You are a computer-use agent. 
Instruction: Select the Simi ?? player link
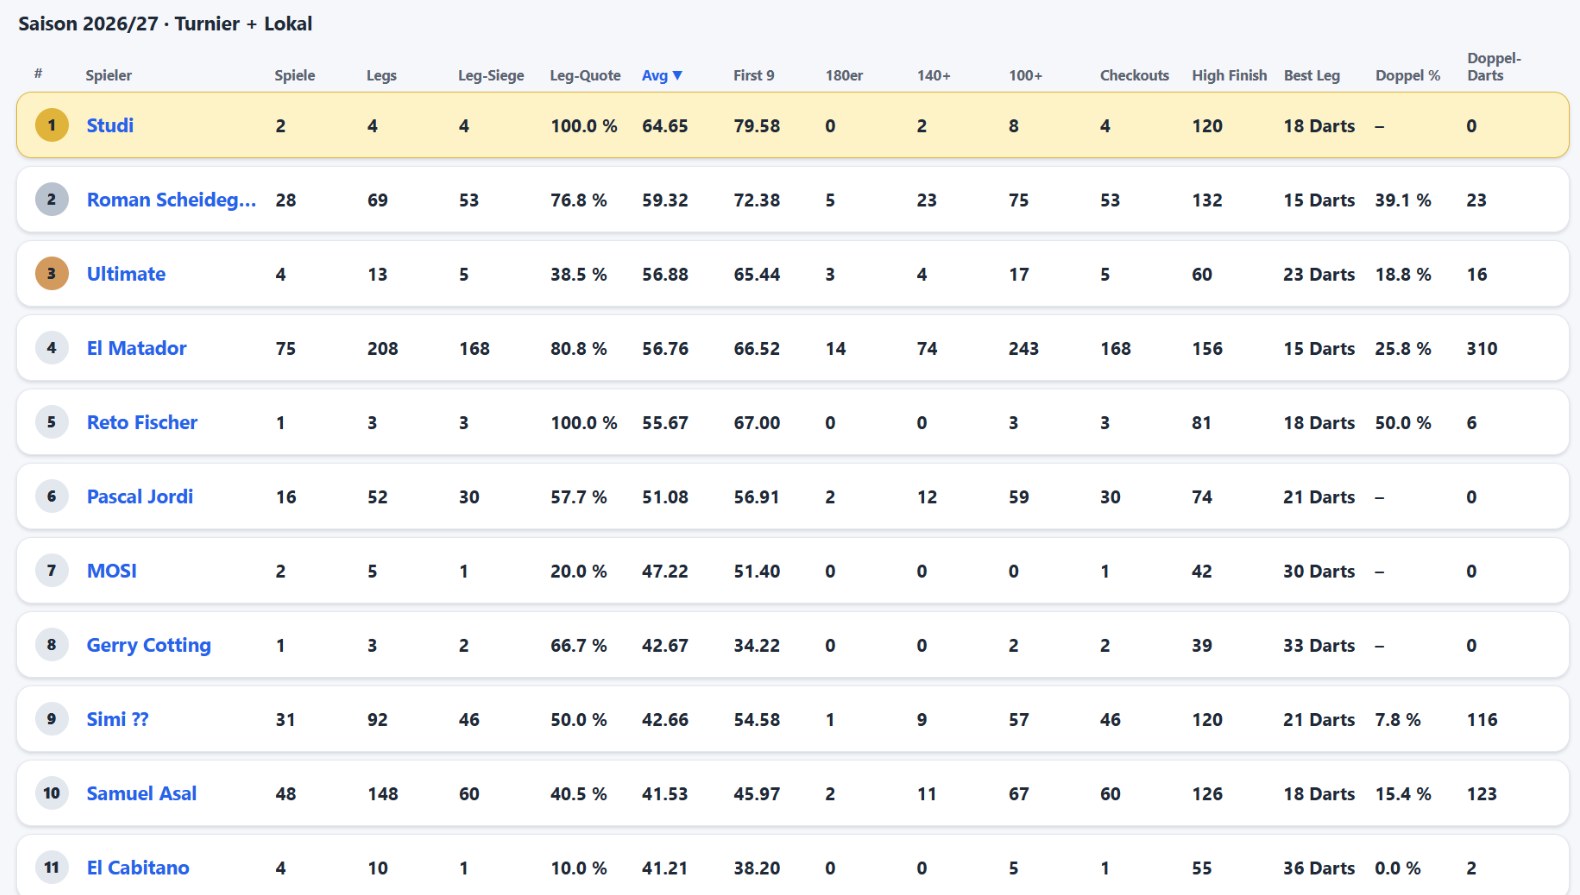click(x=118, y=719)
